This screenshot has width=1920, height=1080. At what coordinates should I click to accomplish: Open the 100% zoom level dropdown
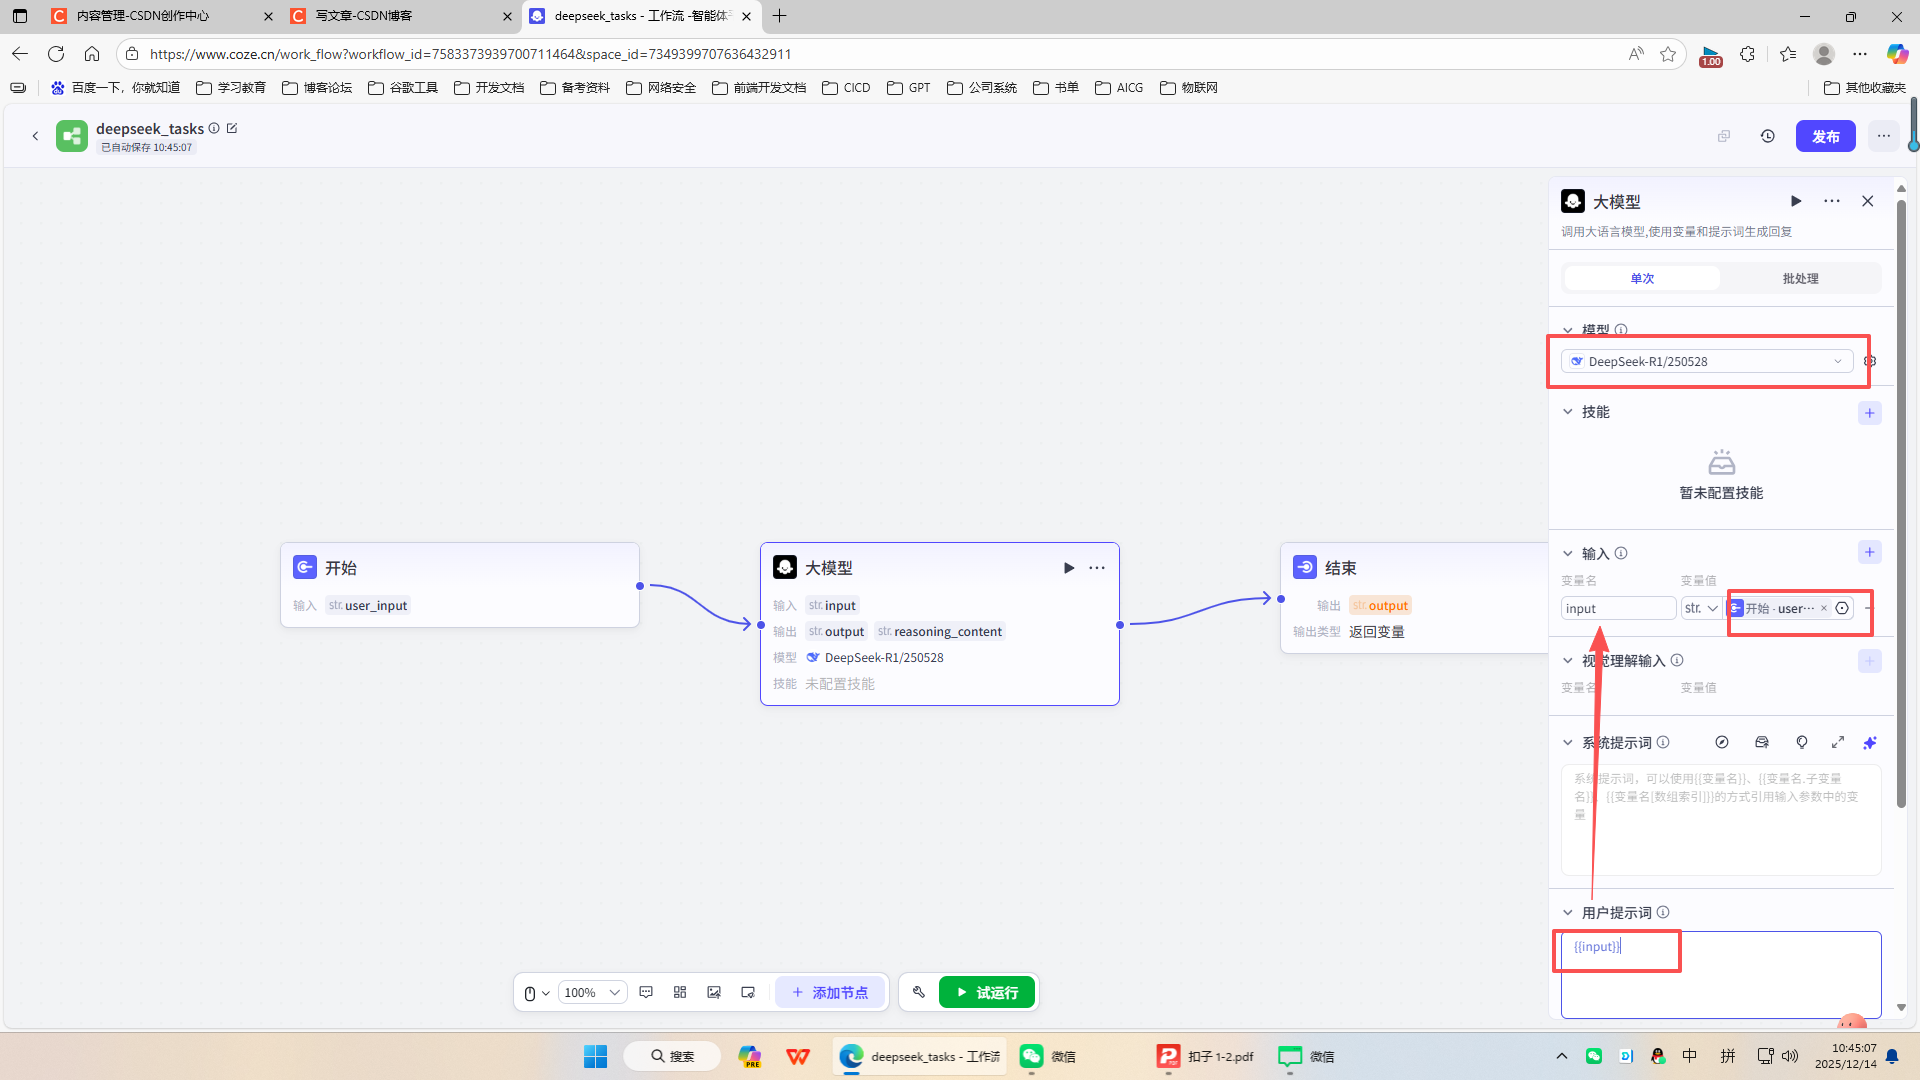[x=592, y=992]
